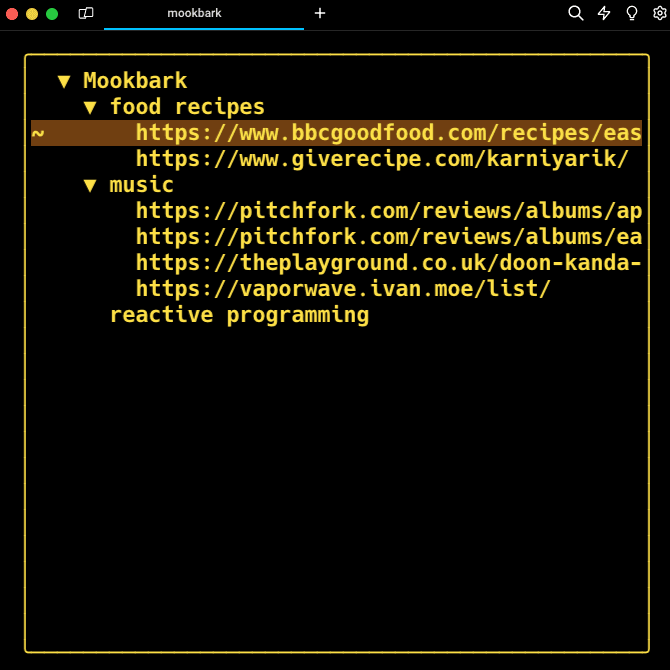Screen dimensions: 670x670
Task: Switch to the mookbark tab
Action: click(x=194, y=13)
